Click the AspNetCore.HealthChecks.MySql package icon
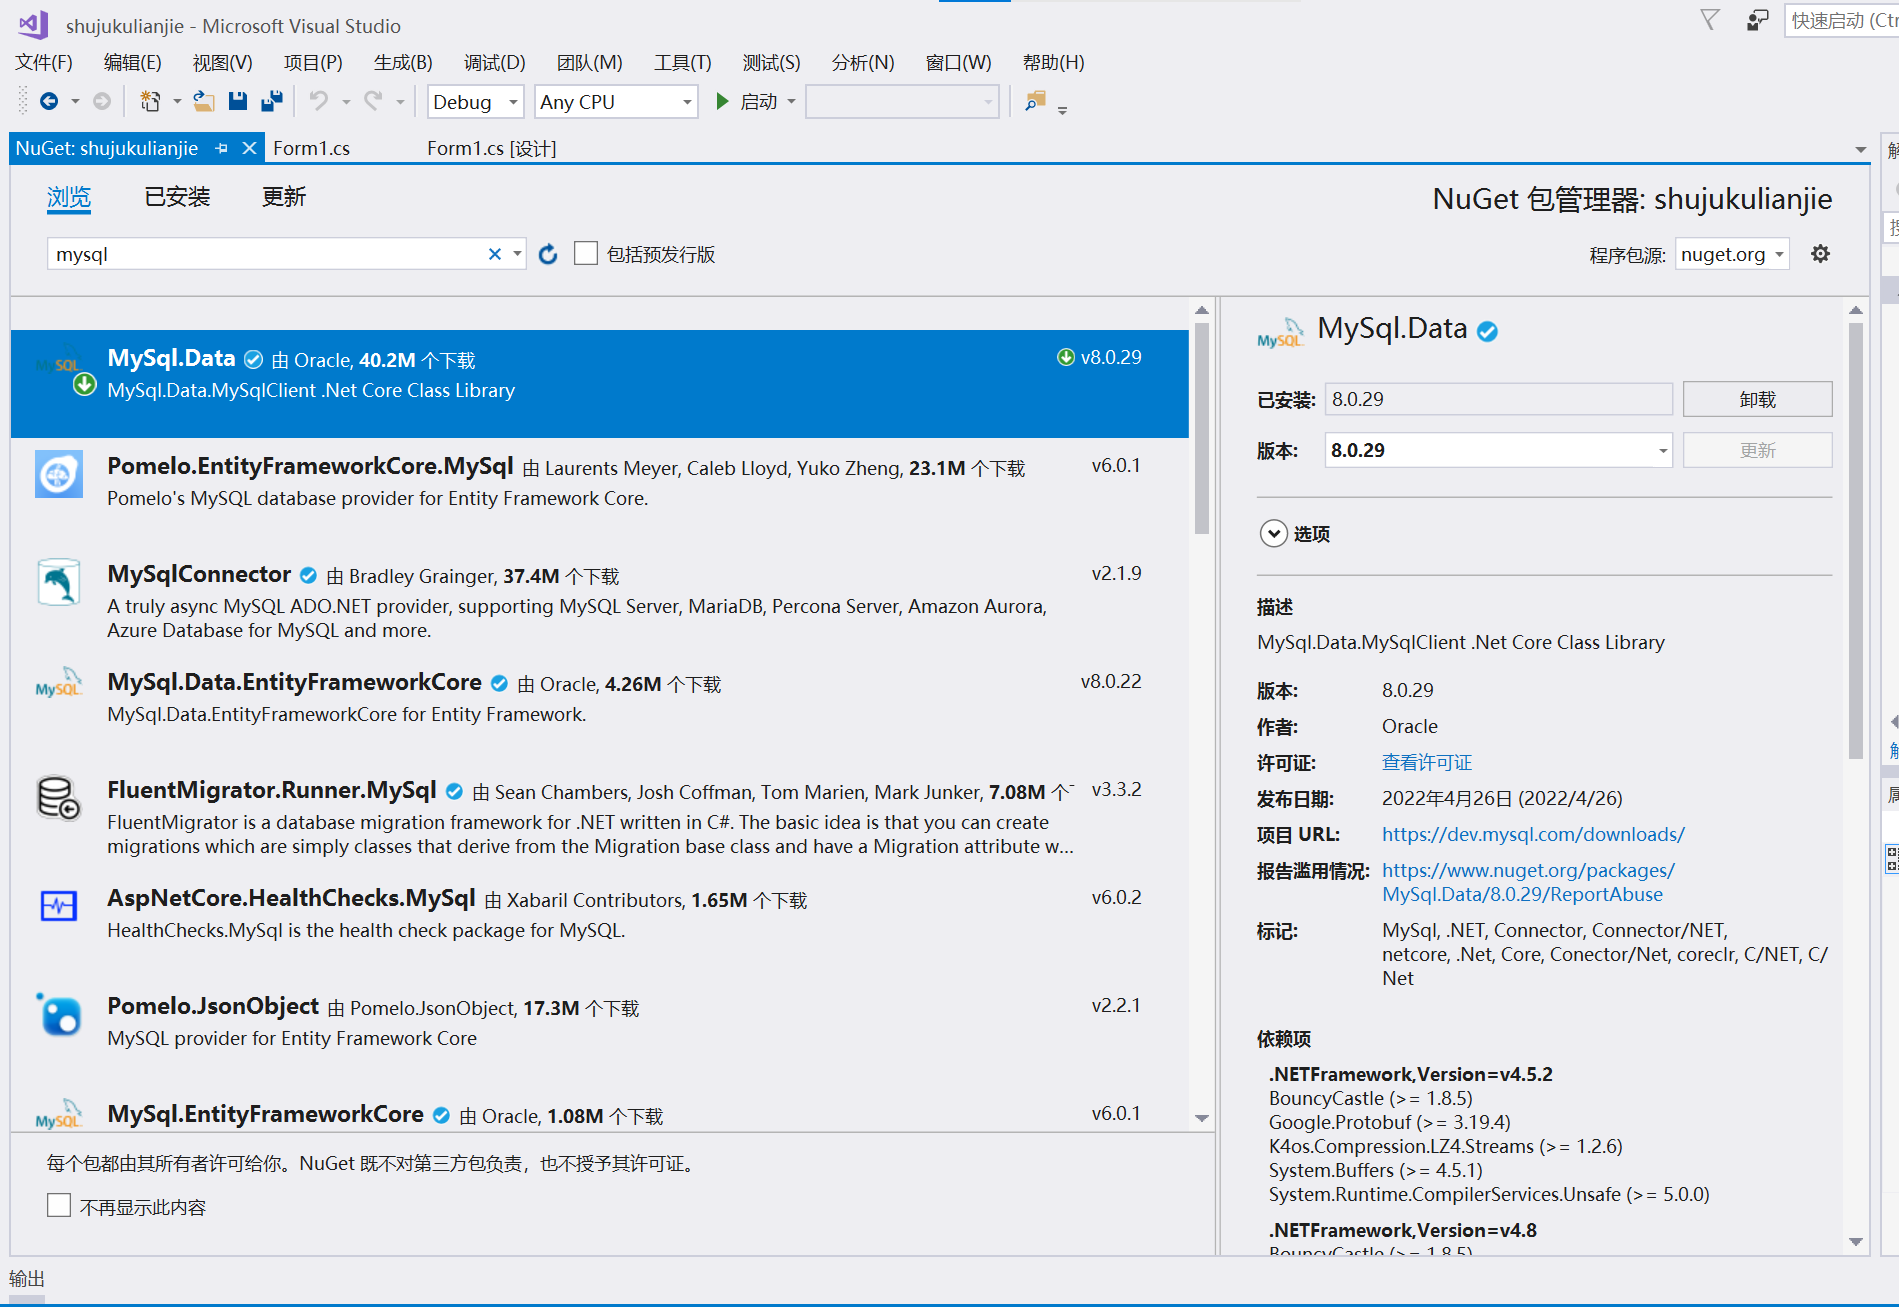This screenshot has width=1899, height=1307. tap(59, 906)
